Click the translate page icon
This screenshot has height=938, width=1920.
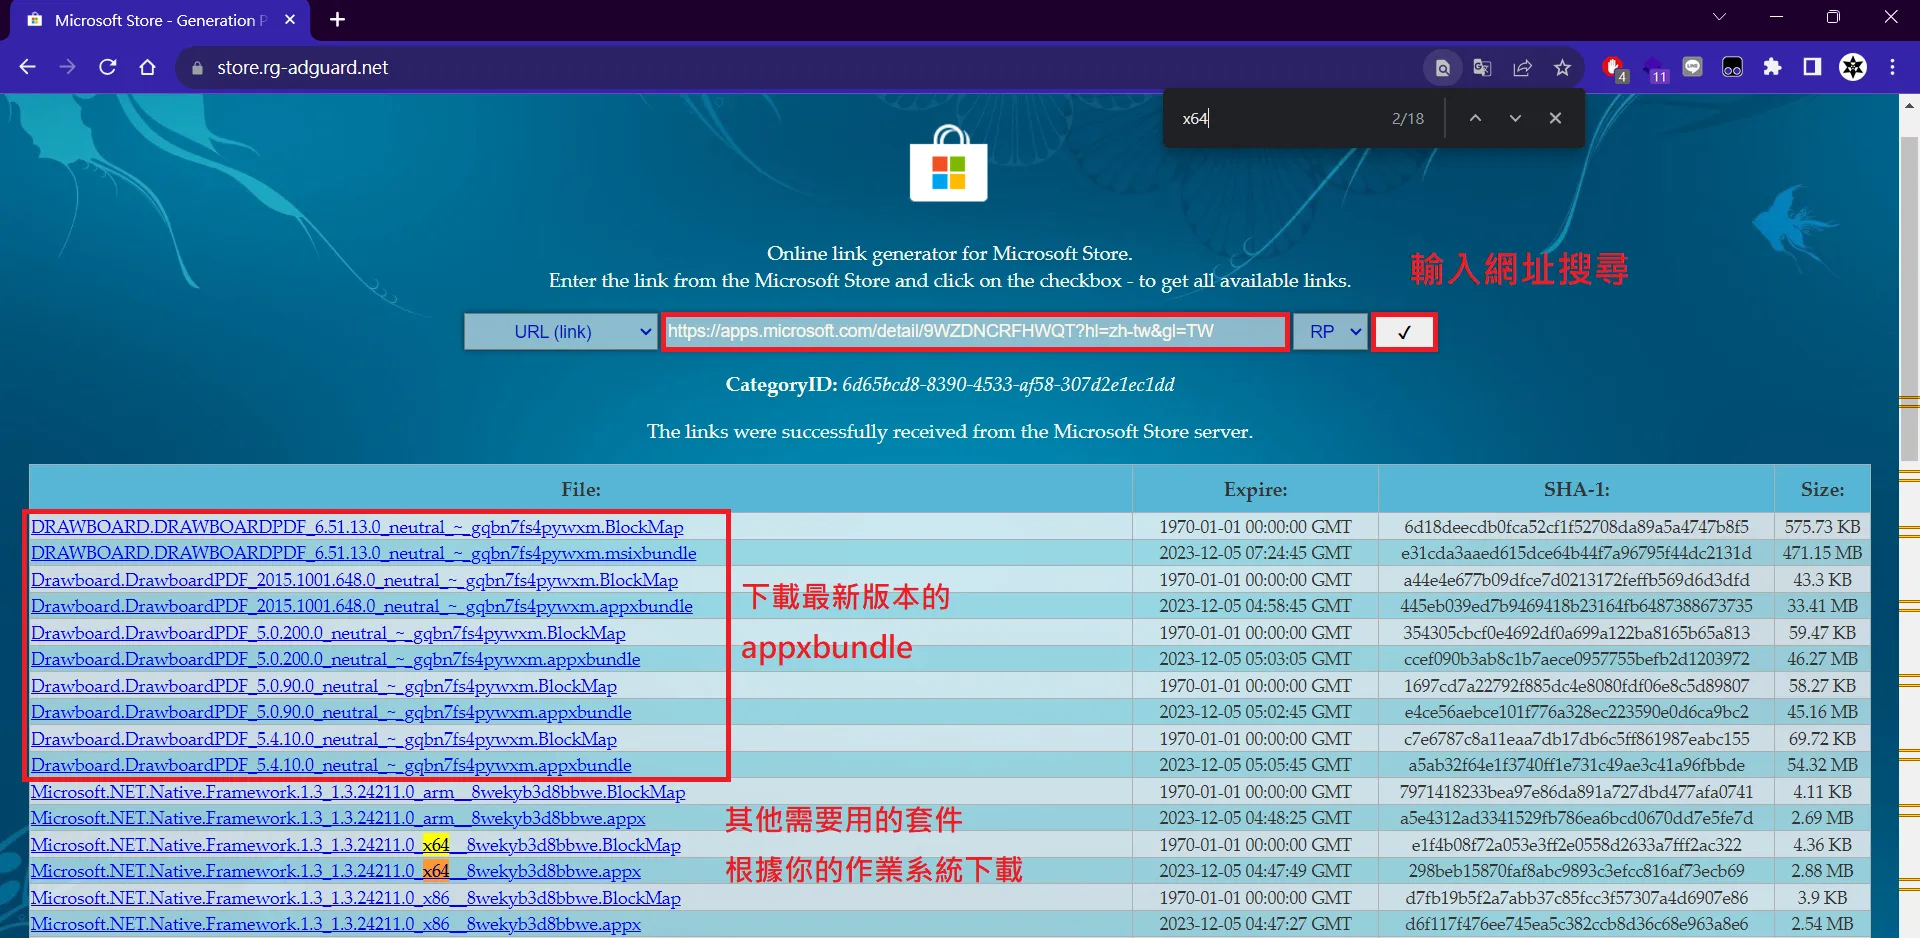pos(1483,67)
